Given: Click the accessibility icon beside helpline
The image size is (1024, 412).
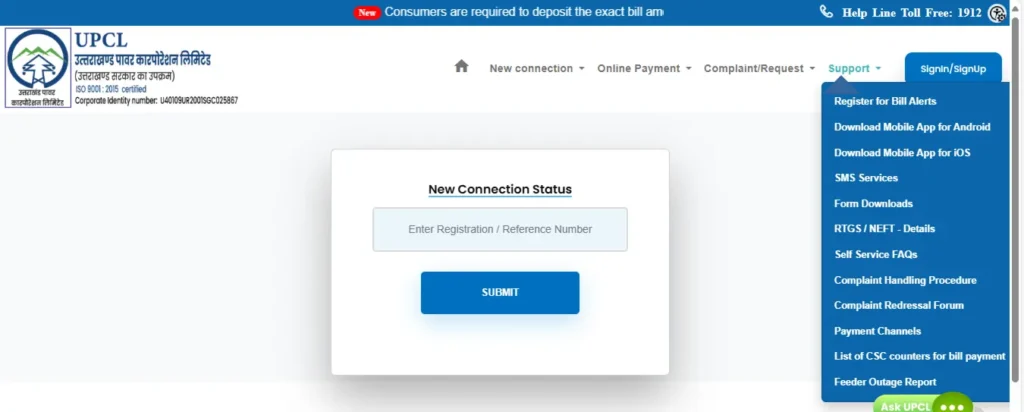Looking at the screenshot, I should [x=997, y=13].
